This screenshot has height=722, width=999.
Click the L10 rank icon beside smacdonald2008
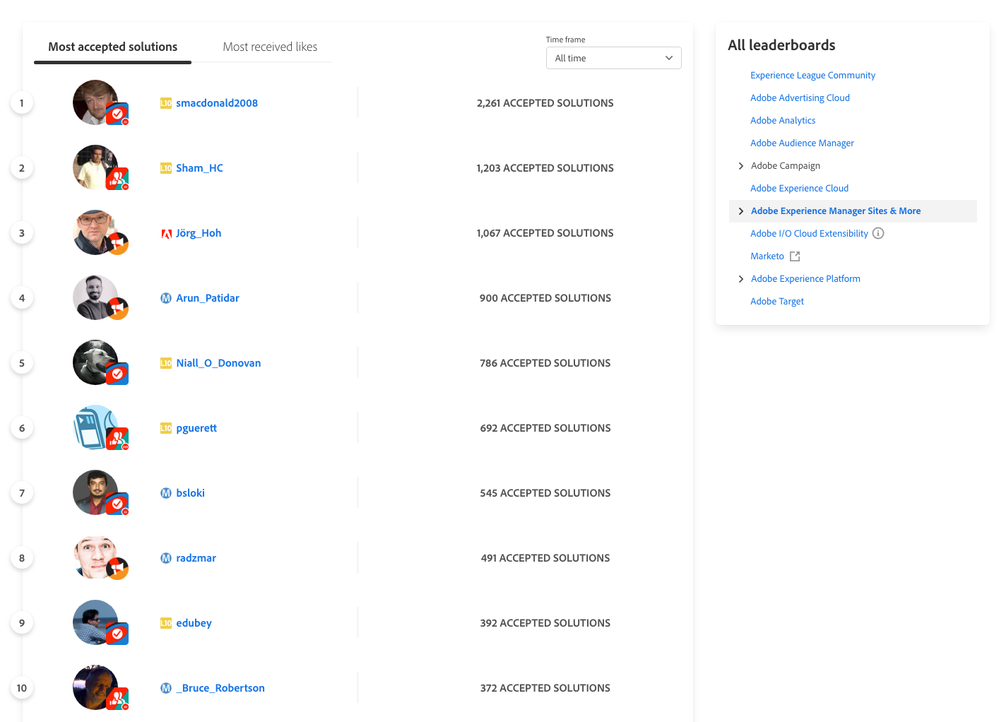point(166,103)
